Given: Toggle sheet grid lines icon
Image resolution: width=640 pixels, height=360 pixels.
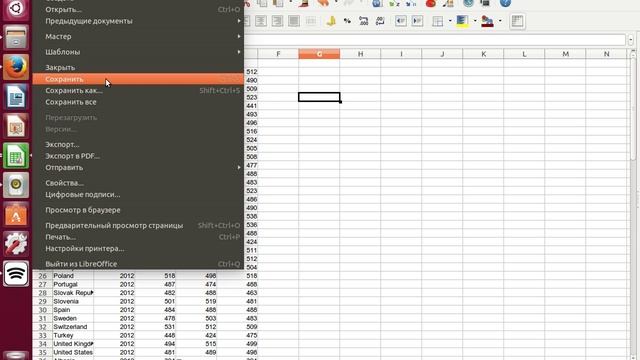Looking at the screenshot, I should pos(517,21).
